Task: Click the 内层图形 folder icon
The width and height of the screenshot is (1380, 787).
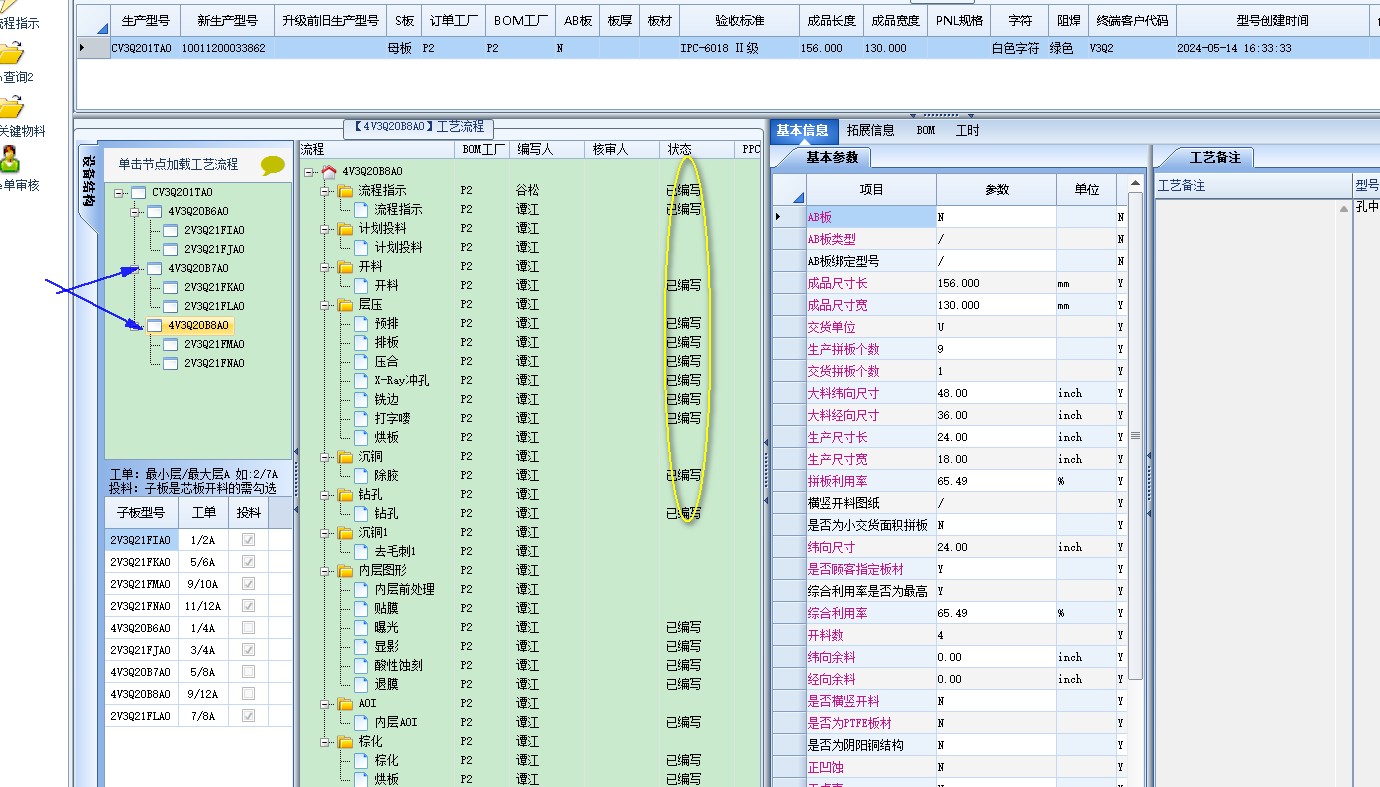Action: click(345, 571)
